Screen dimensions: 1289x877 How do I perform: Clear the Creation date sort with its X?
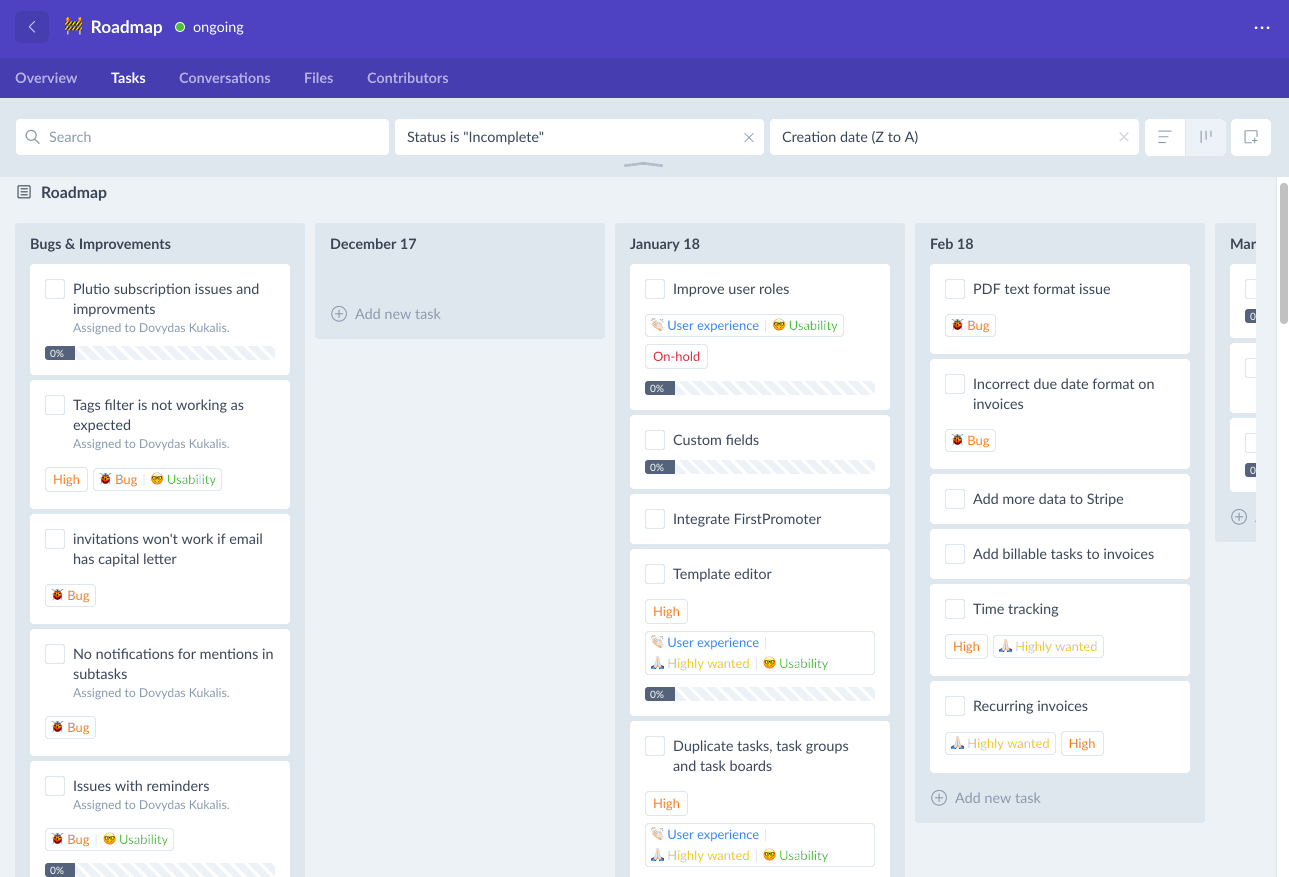tap(1123, 136)
